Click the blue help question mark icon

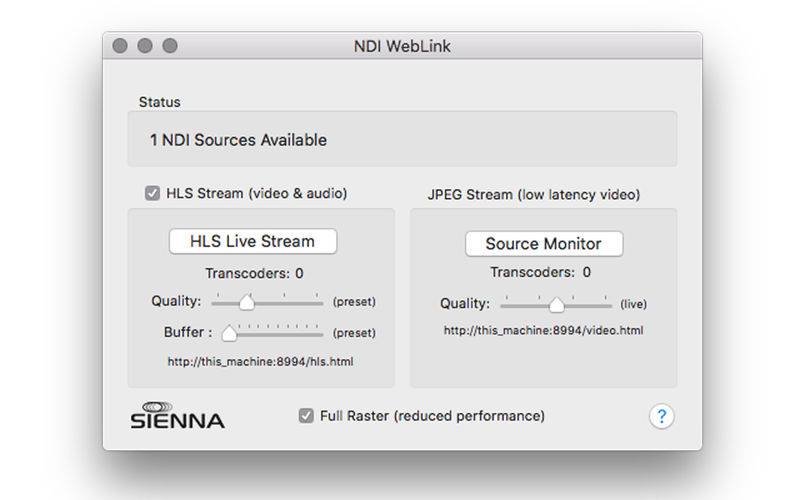[x=660, y=416]
